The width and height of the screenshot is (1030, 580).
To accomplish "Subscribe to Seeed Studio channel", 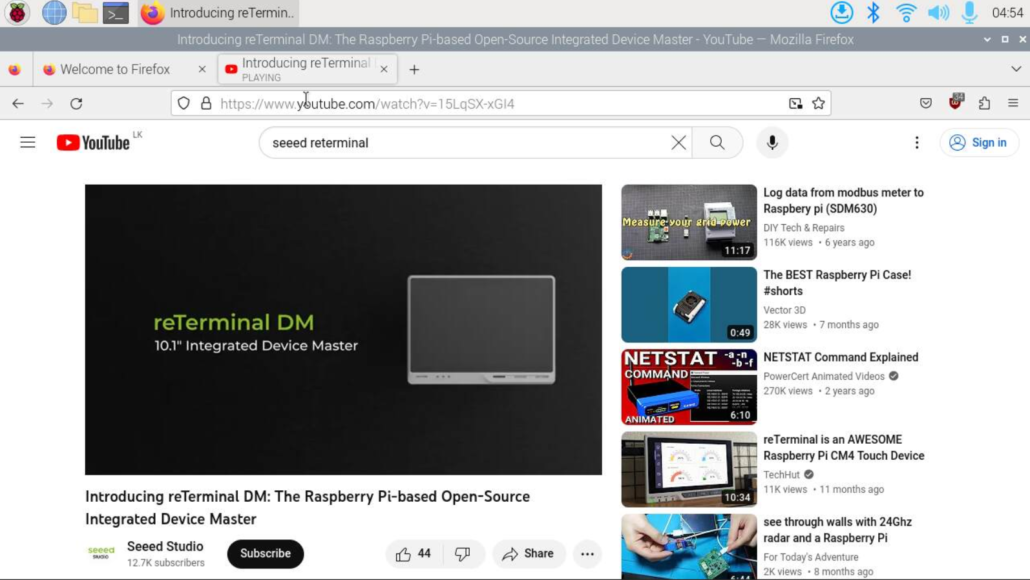I will pyautogui.click(x=265, y=554).
